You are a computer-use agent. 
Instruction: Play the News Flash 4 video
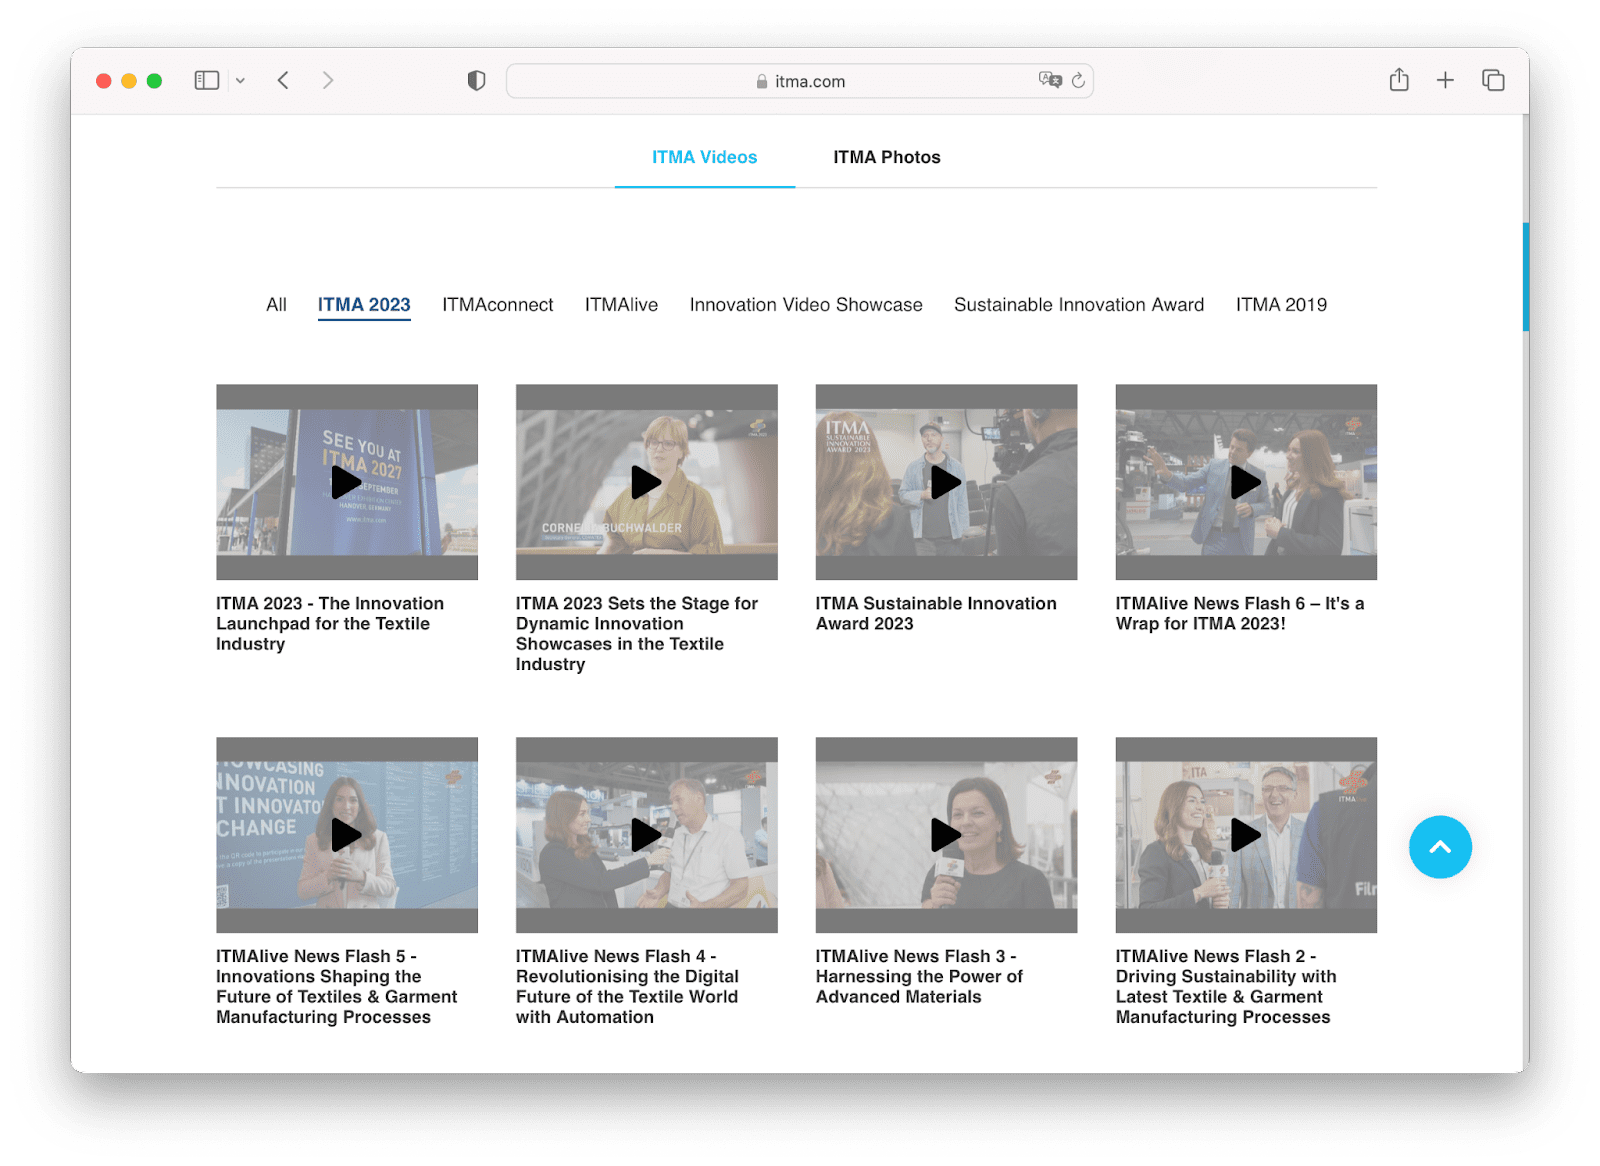pyautogui.click(x=646, y=835)
